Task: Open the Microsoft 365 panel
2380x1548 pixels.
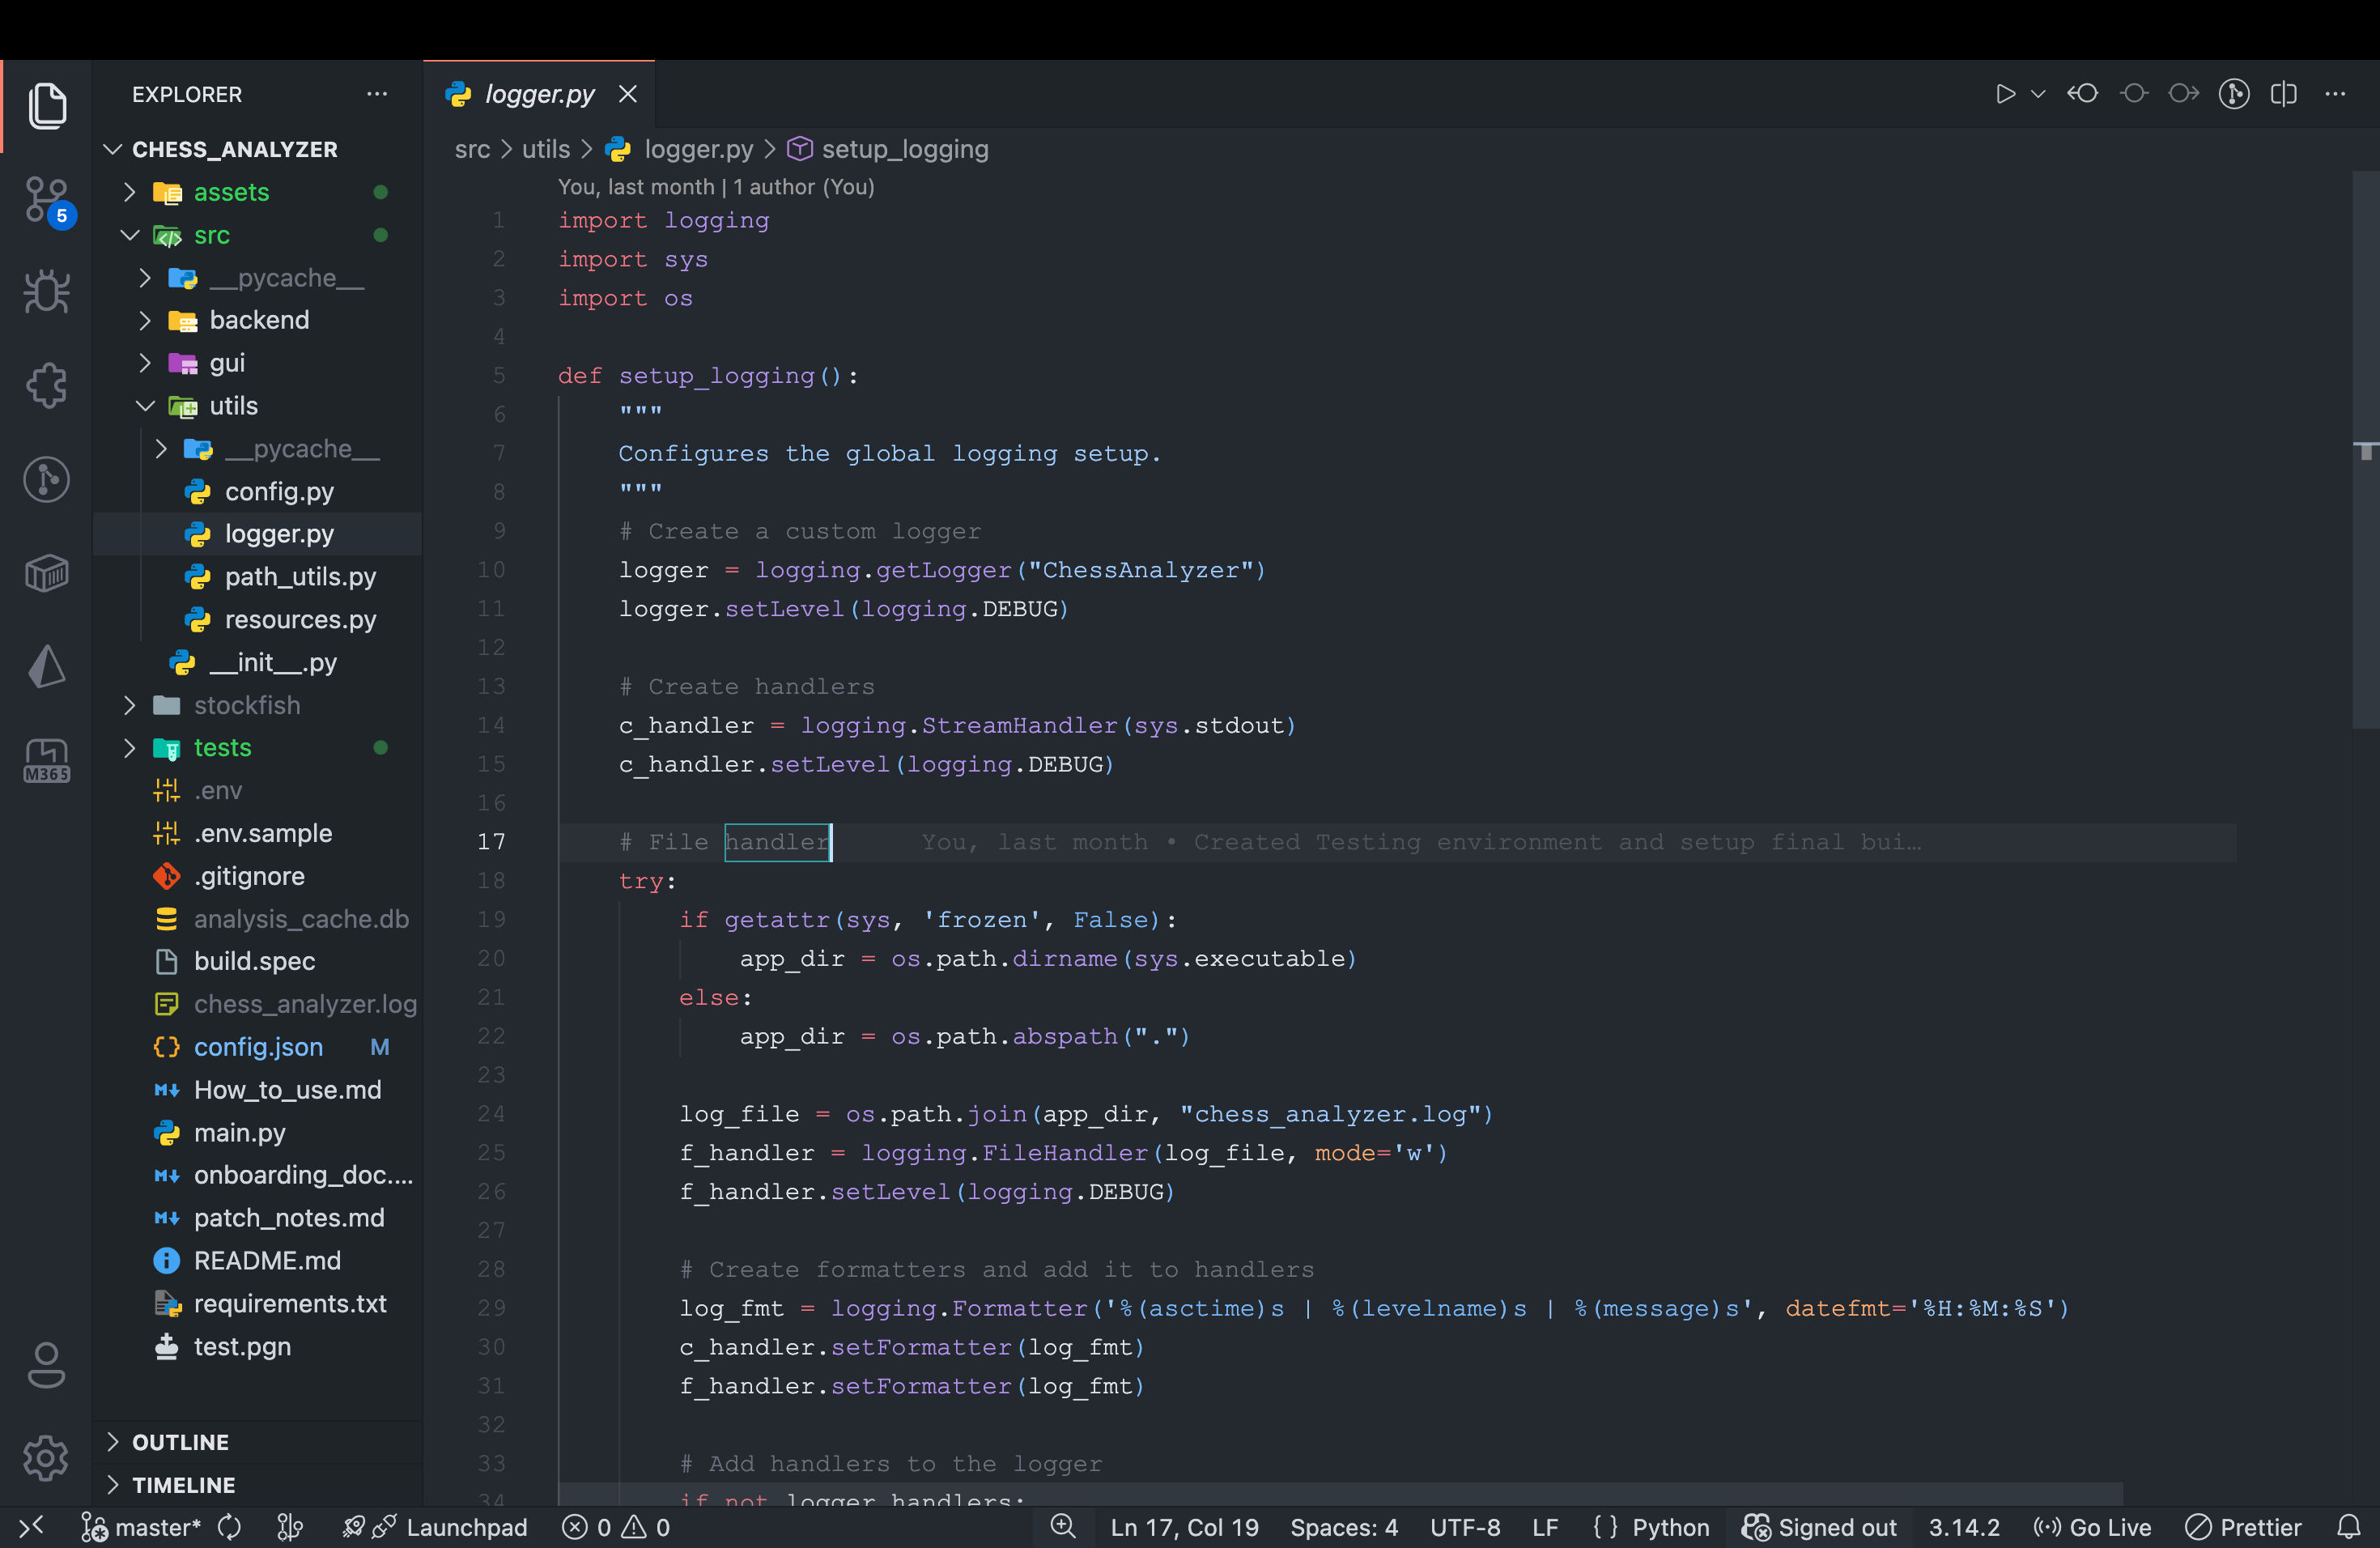Action: coord(46,760)
